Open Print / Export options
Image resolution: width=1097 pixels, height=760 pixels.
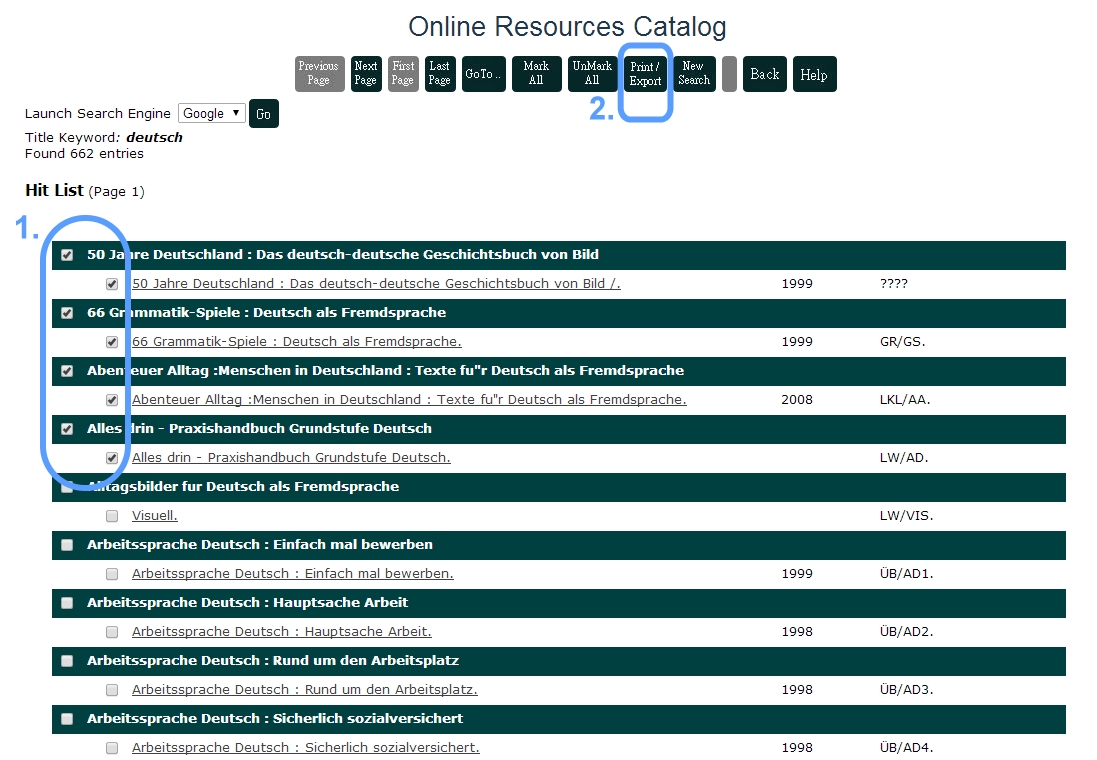645,74
